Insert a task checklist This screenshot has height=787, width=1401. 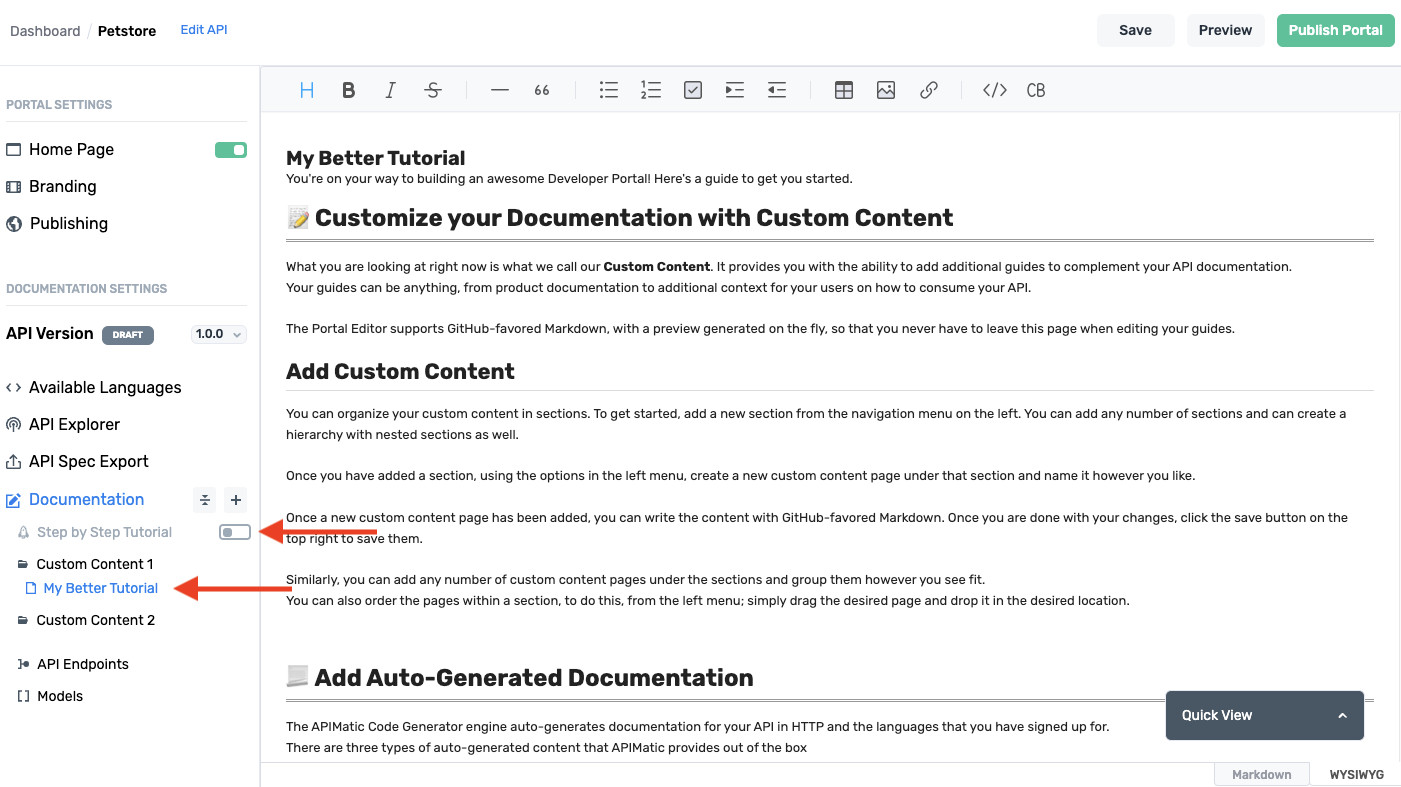693,90
